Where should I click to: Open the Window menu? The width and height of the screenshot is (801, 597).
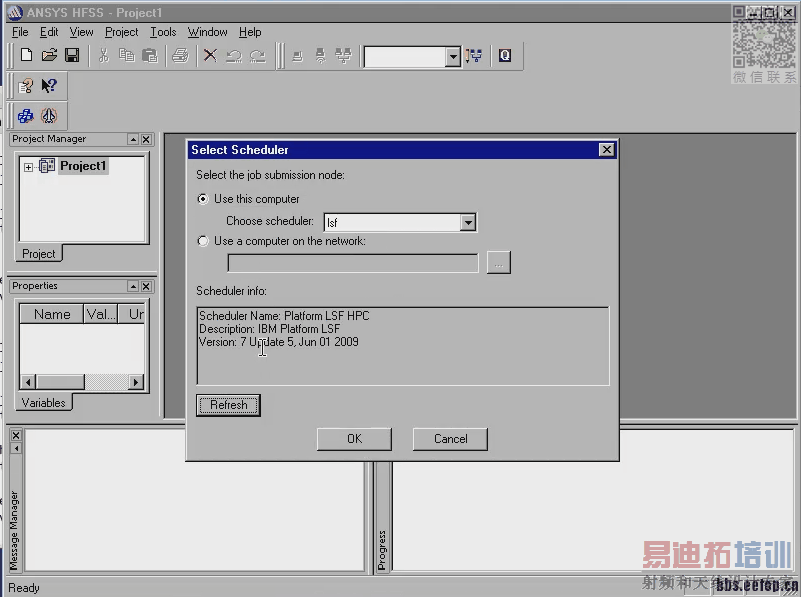coord(207,32)
